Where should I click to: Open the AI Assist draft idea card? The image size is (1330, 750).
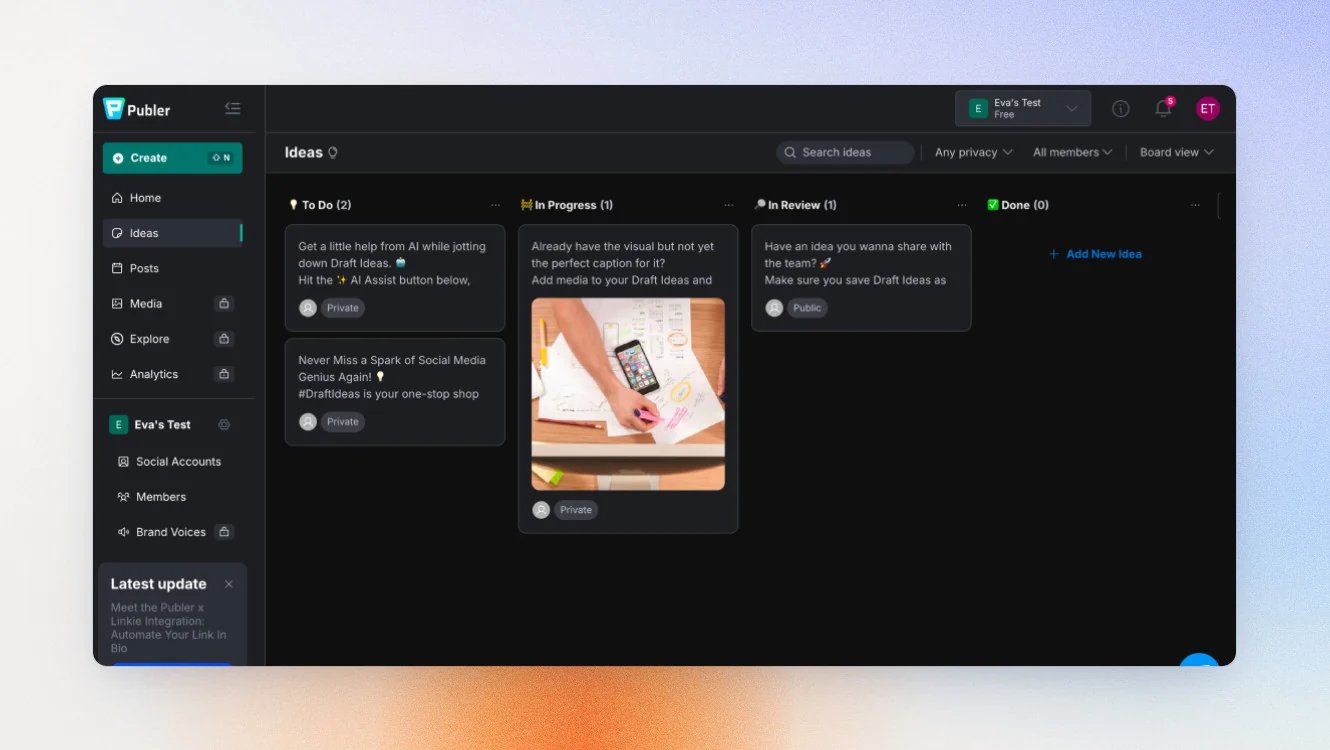(x=395, y=278)
